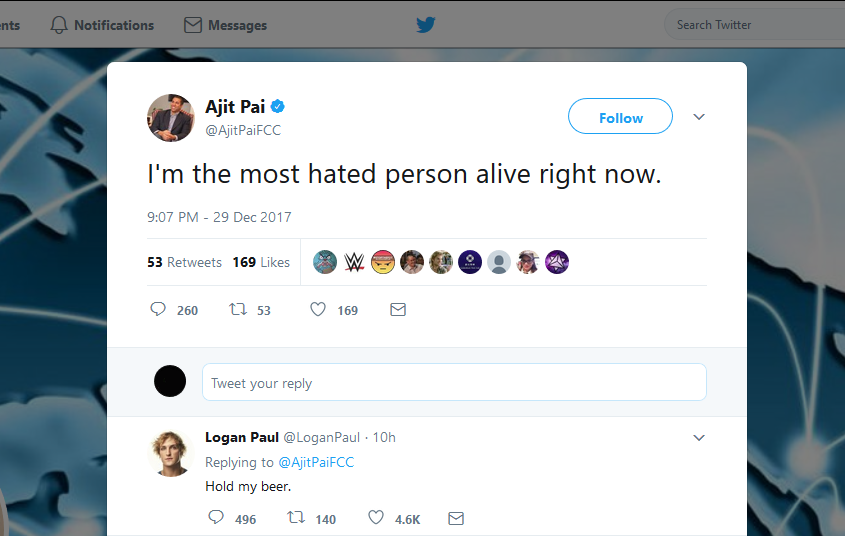Image resolution: width=845 pixels, height=536 pixels.
Task: Open the Notifications tab
Action: (x=102, y=25)
